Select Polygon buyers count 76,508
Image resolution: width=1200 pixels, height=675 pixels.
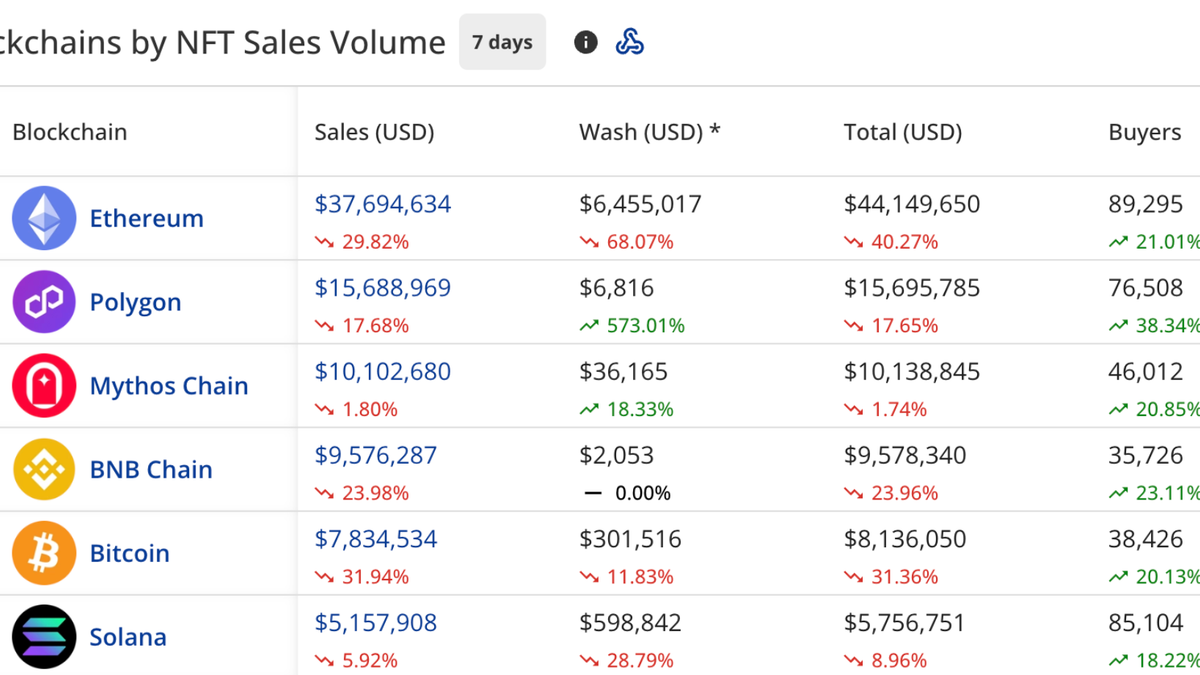pyautogui.click(x=1146, y=288)
